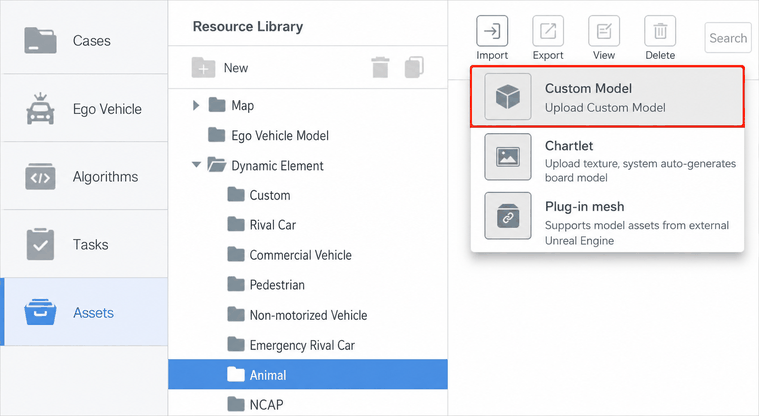
Task: Select the Non-motorized Vehicle tree item
Action: coord(307,315)
